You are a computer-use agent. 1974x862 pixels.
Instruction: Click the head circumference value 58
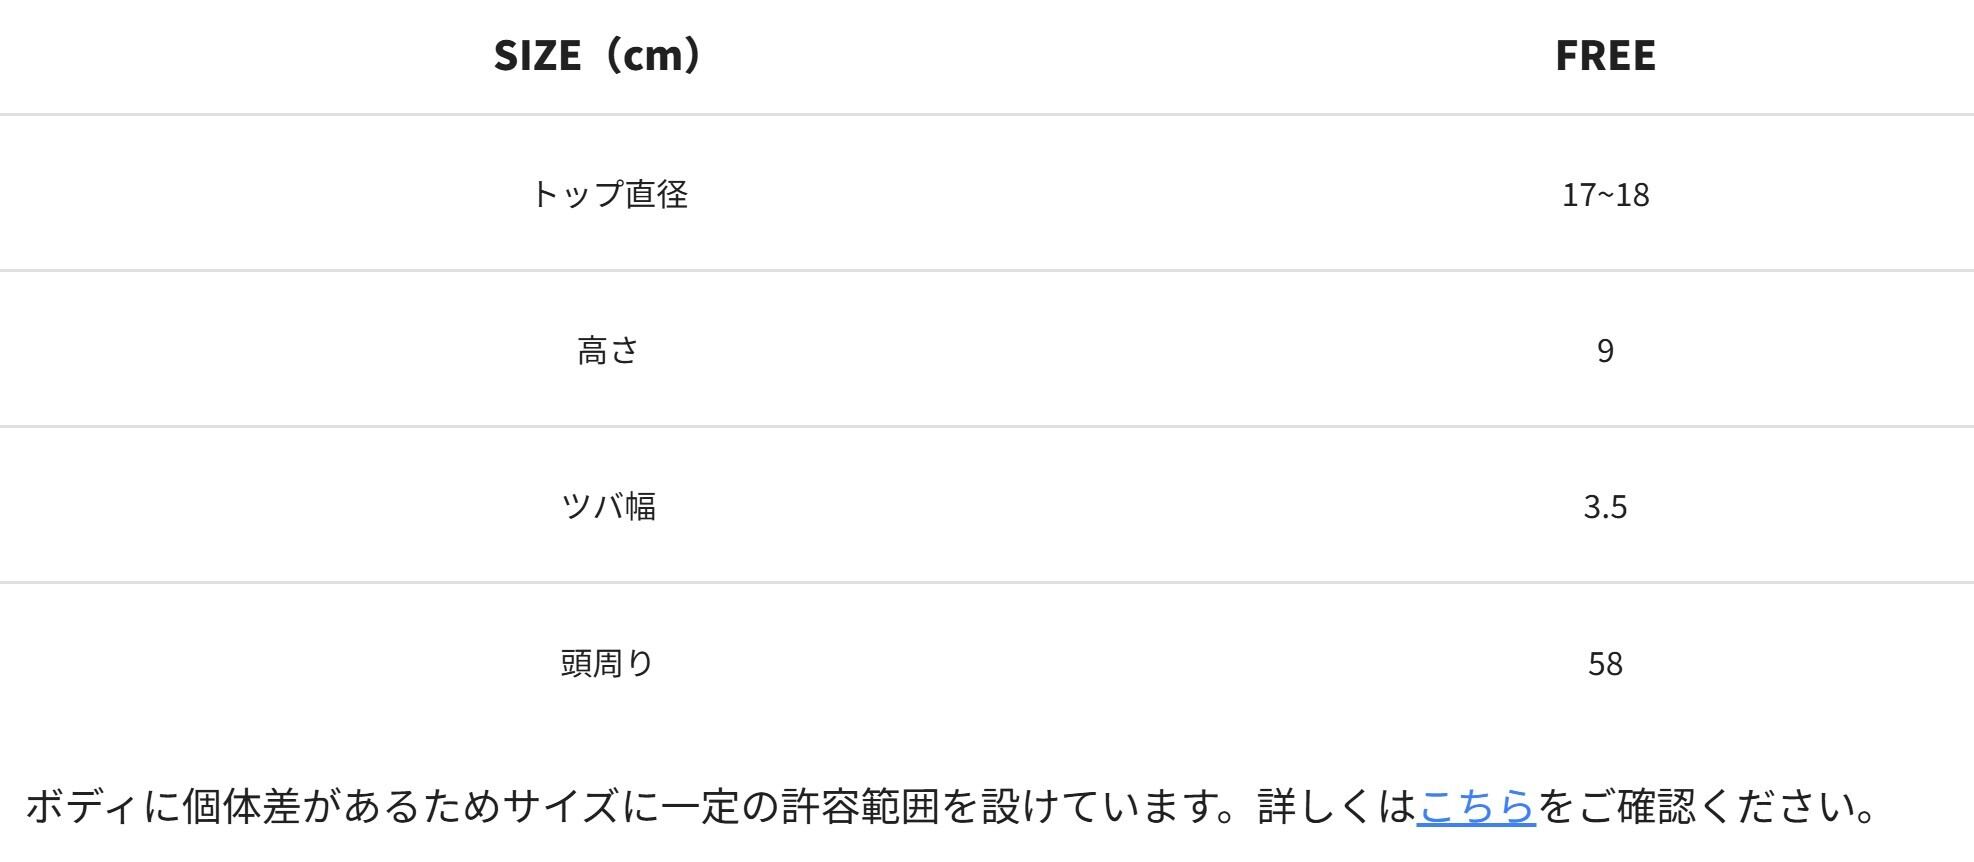1605,663
